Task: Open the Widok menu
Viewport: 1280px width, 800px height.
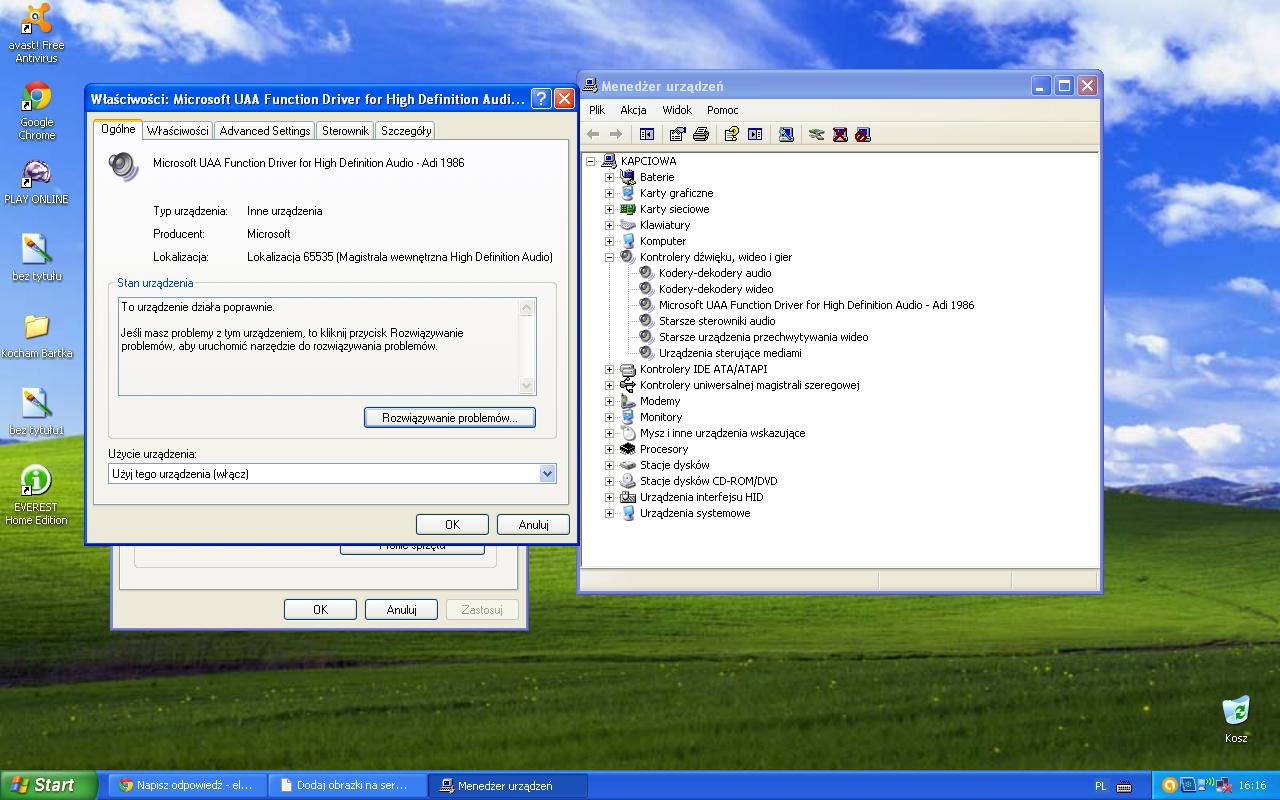Action: point(677,110)
